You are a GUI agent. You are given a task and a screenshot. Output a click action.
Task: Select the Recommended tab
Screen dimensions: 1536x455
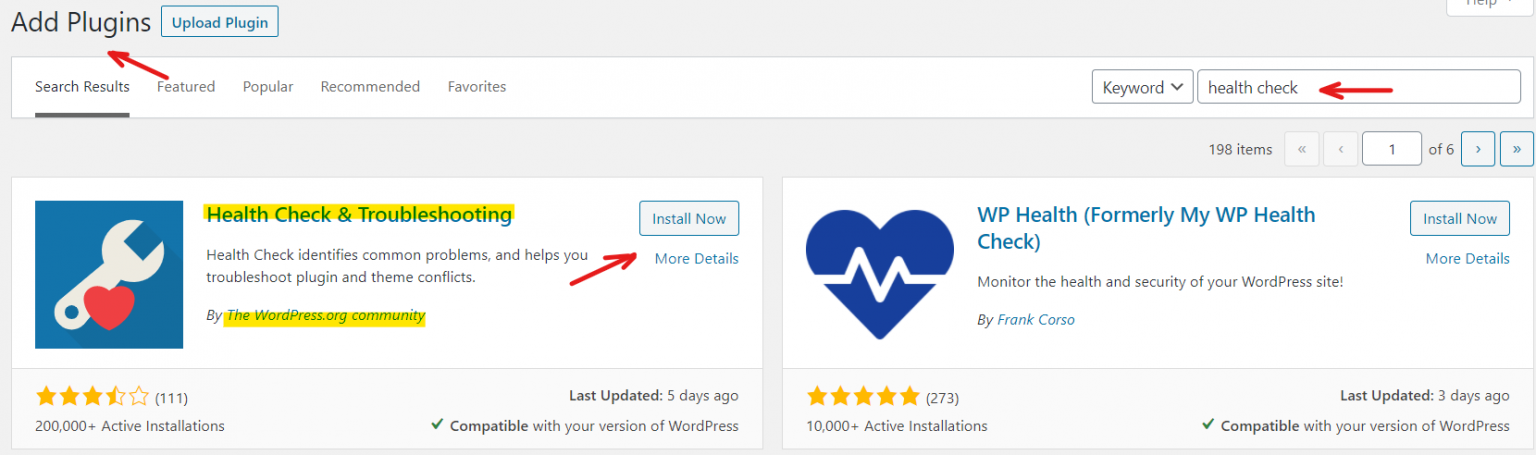tap(370, 87)
